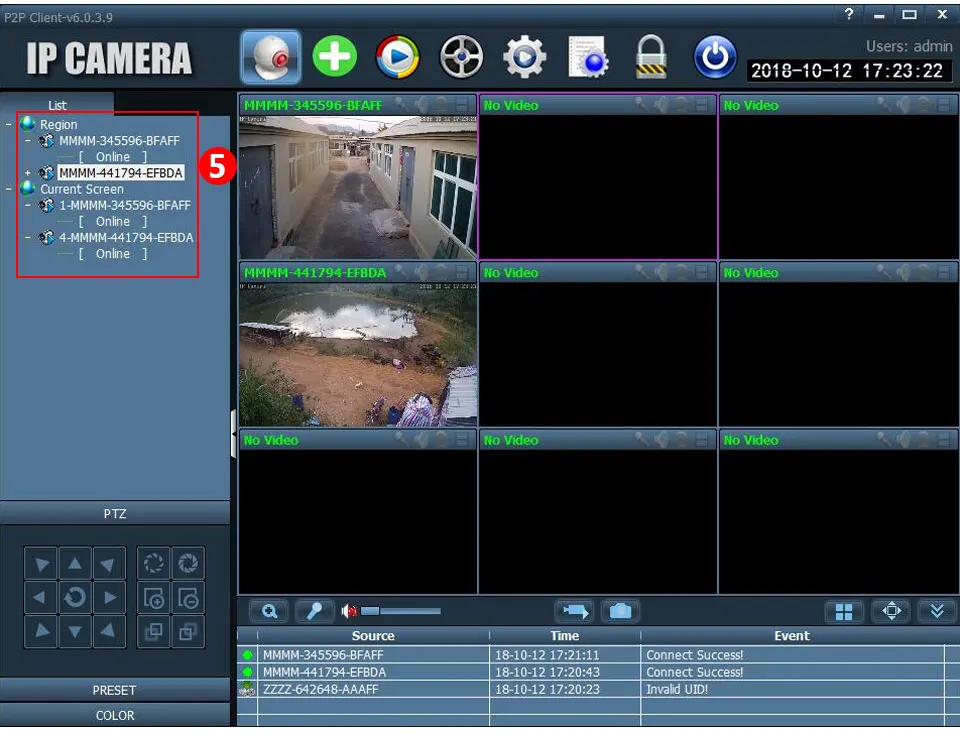Select the MMMM-441794-EFBDA pond video feed

pyautogui.click(x=358, y=354)
